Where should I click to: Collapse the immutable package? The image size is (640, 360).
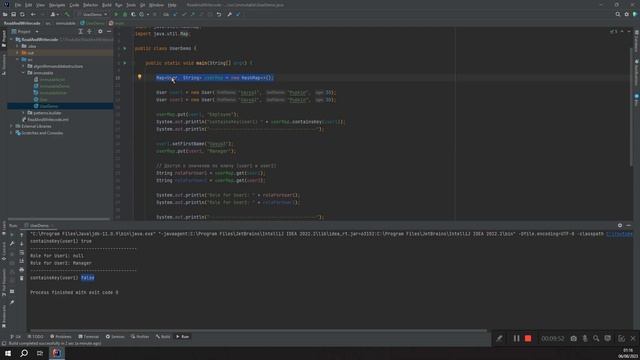(x=24, y=73)
